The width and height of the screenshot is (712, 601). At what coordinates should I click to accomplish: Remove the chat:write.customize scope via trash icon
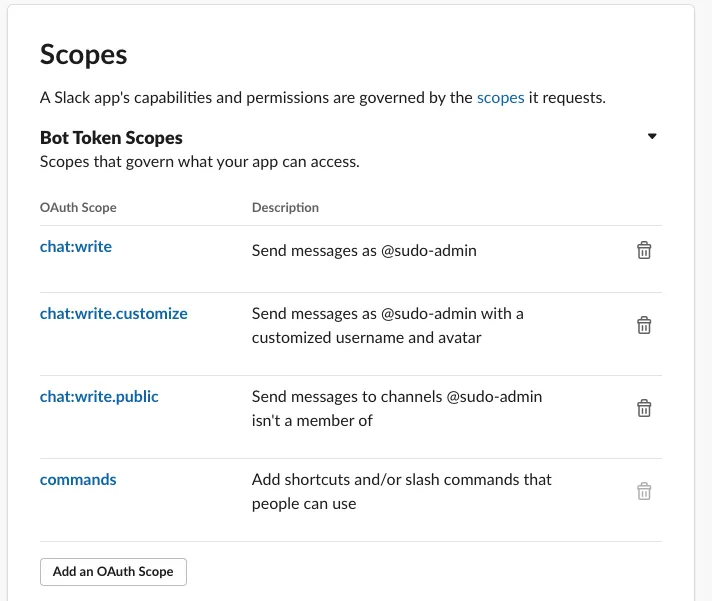[x=645, y=325]
